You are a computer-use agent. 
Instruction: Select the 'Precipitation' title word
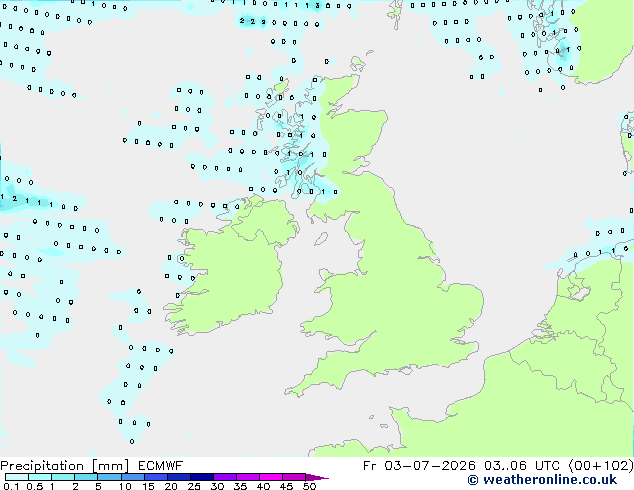click(x=42, y=466)
